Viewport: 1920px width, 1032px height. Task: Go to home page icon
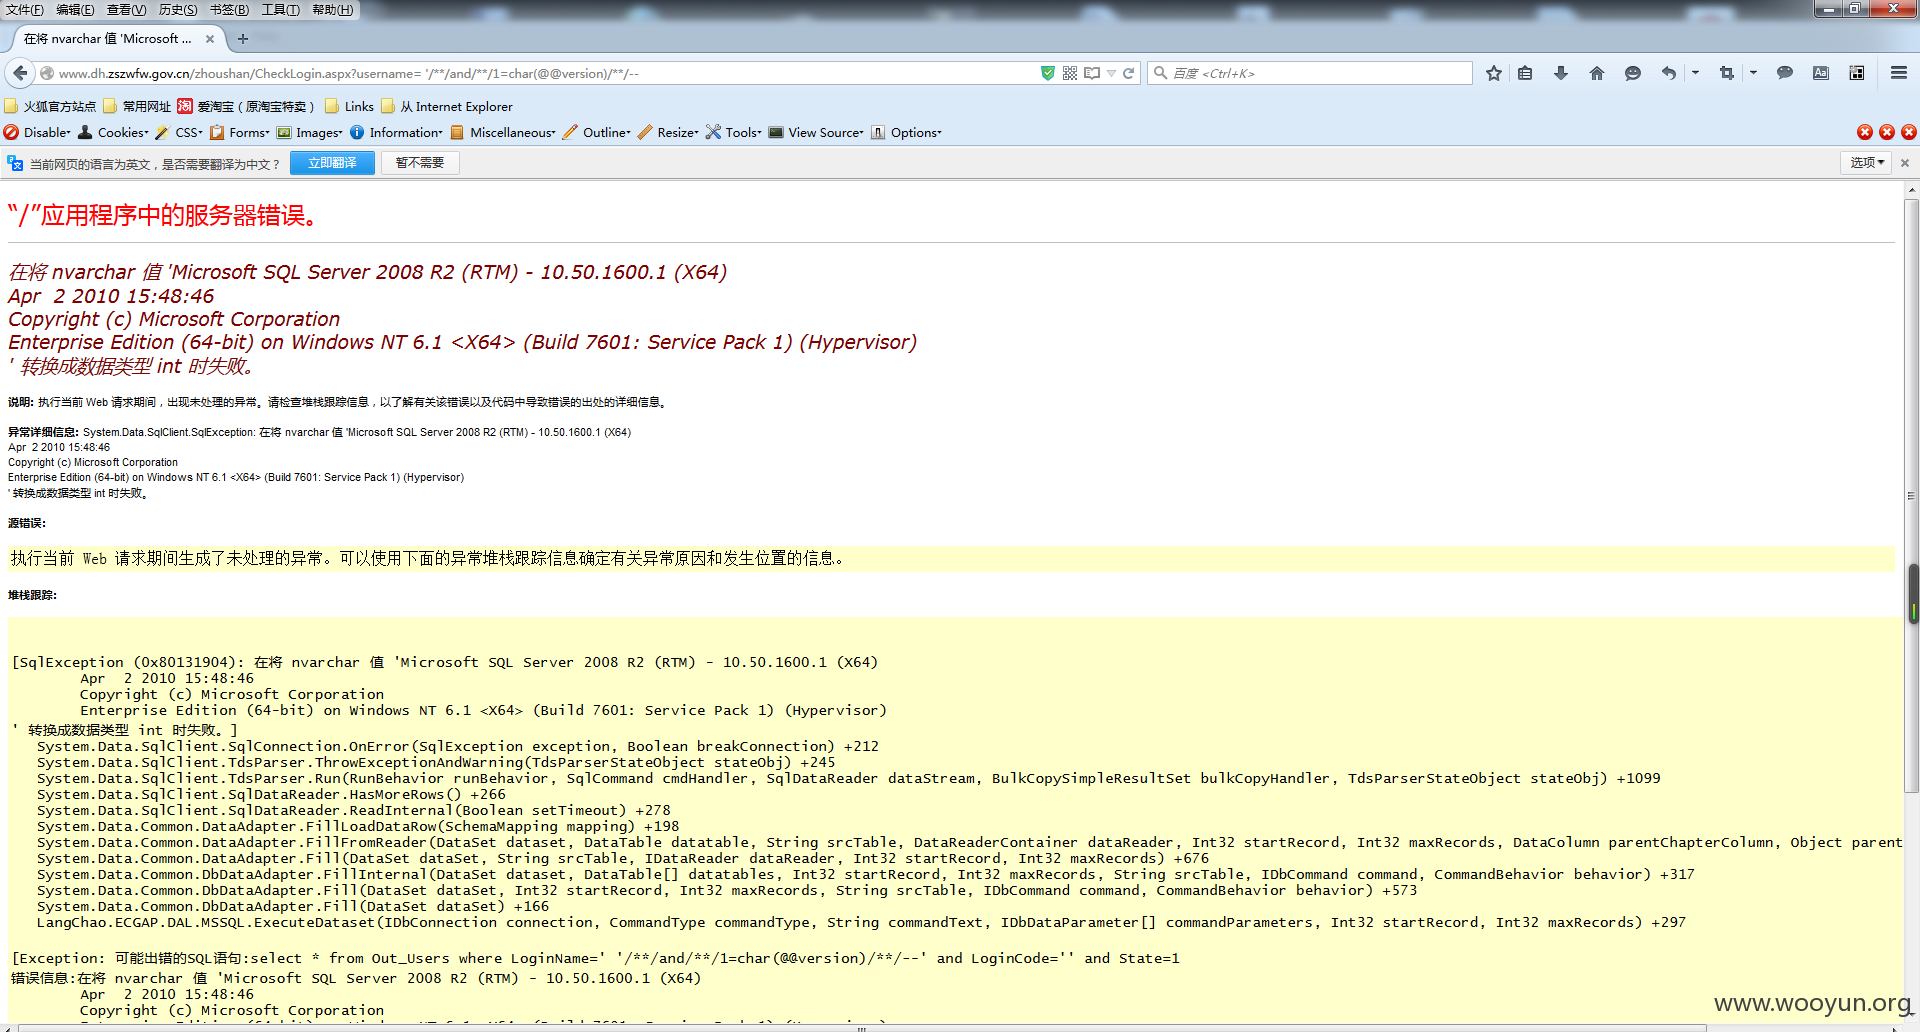(x=1597, y=73)
